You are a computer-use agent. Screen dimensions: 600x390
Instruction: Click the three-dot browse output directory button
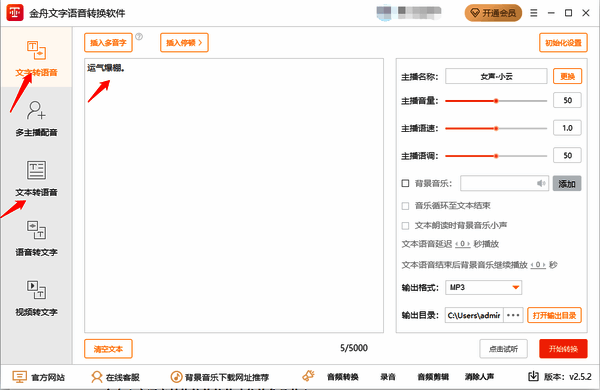click(x=513, y=315)
